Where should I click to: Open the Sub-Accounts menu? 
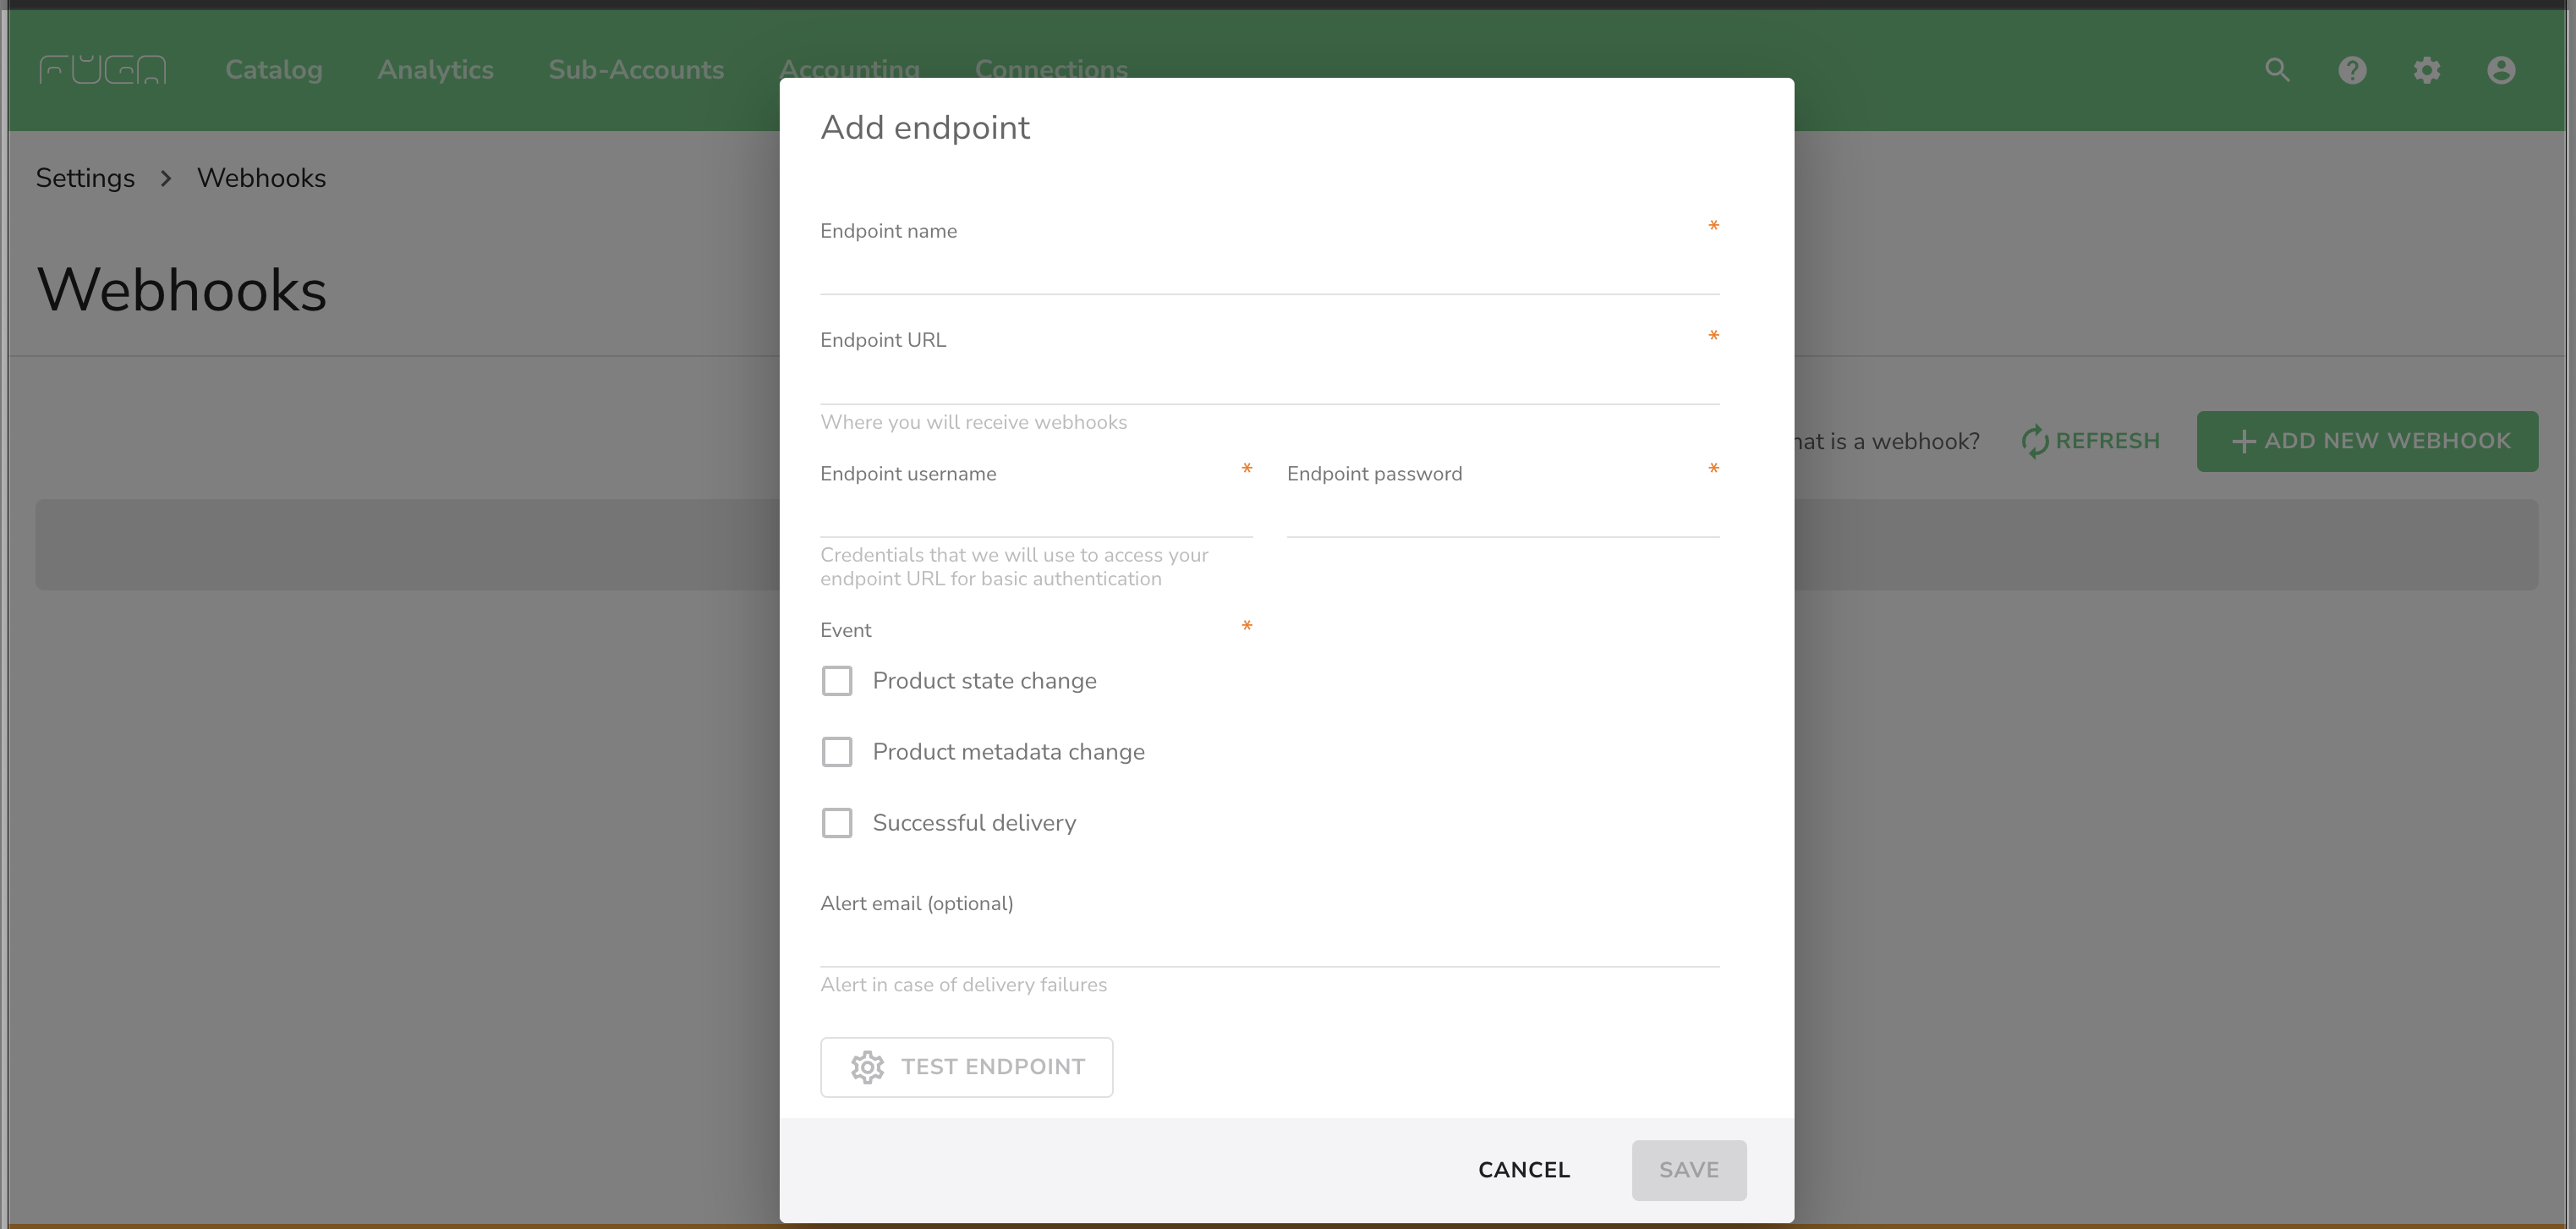click(x=636, y=70)
